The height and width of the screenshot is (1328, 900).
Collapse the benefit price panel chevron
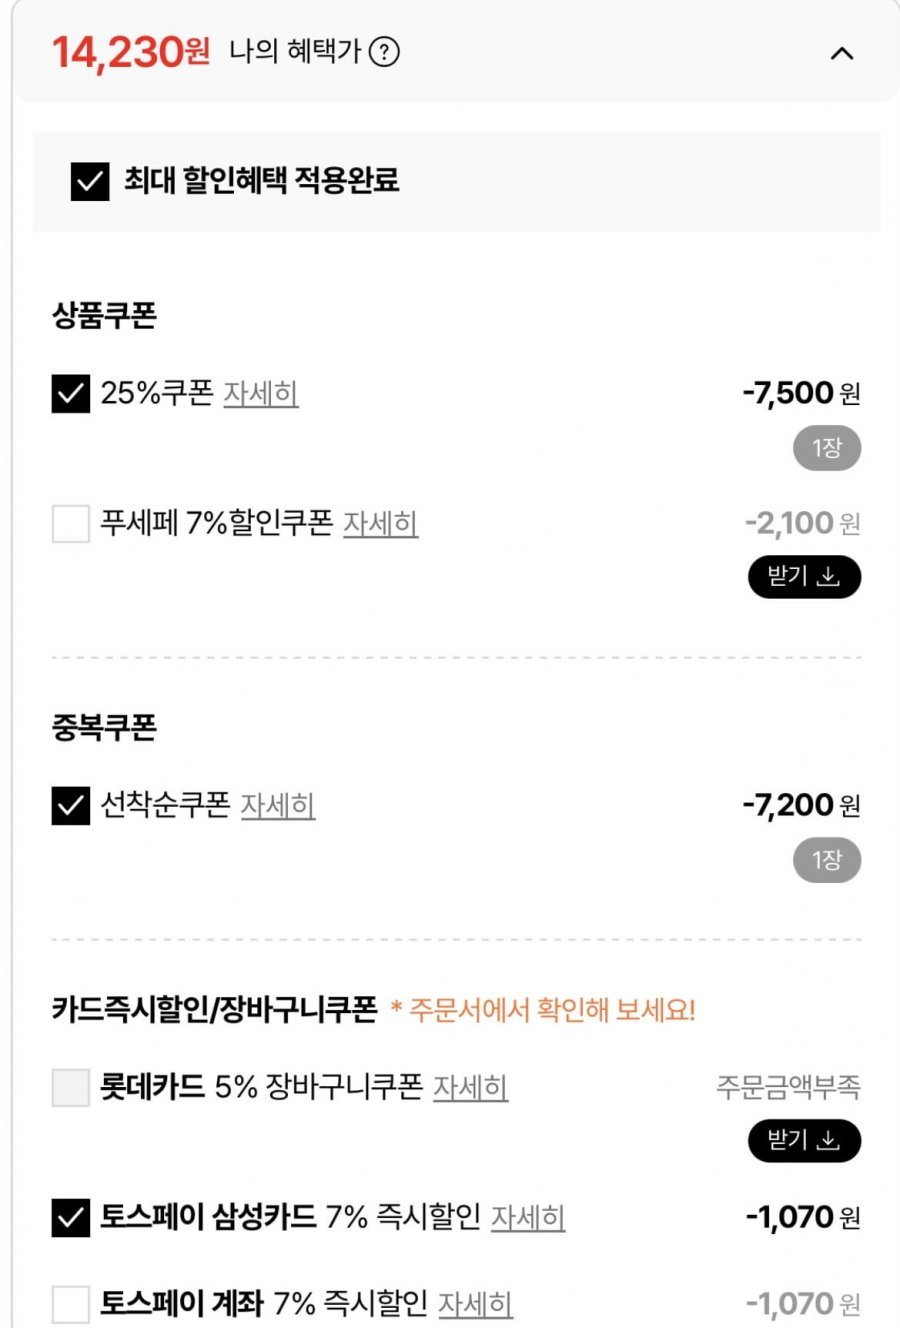tap(842, 53)
